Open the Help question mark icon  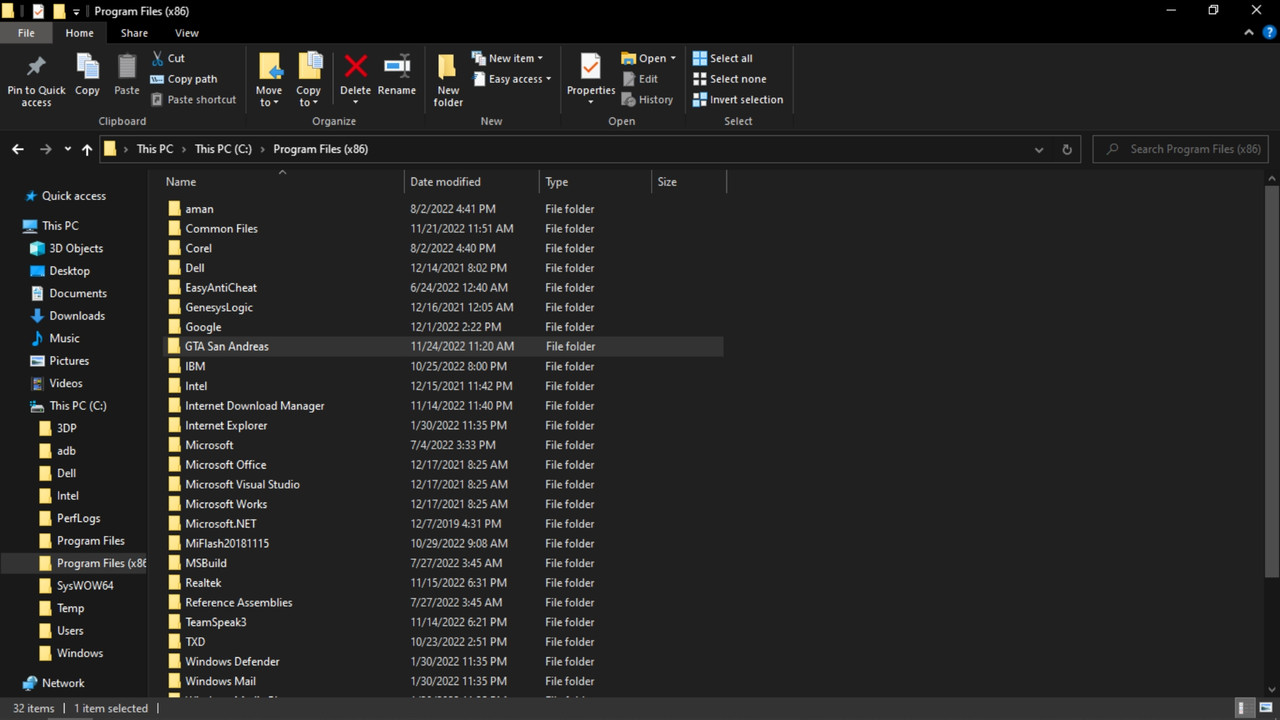click(1269, 33)
